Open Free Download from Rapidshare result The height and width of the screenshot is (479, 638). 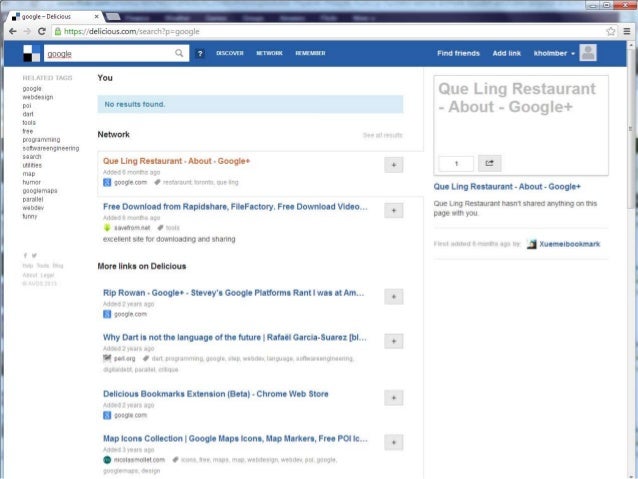235,207
